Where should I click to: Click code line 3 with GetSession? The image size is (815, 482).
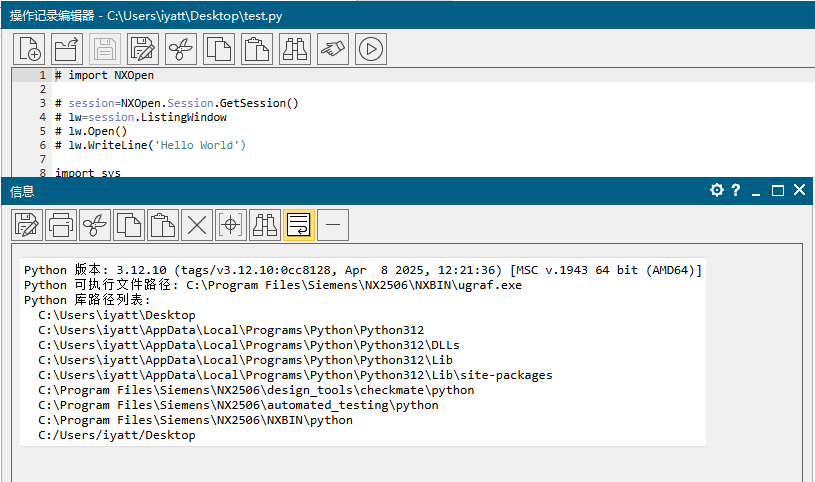click(x=178, y=103)
